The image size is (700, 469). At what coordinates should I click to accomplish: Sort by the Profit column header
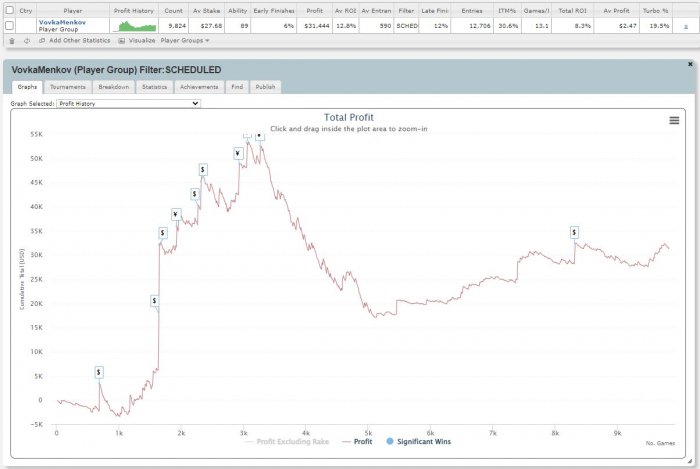[314, 11]
